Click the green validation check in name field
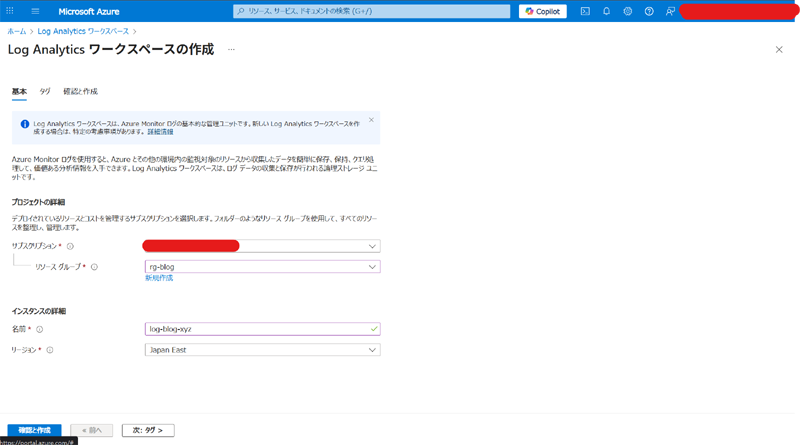This screenshot has height=445, width=800. click(x=374, y=329)
